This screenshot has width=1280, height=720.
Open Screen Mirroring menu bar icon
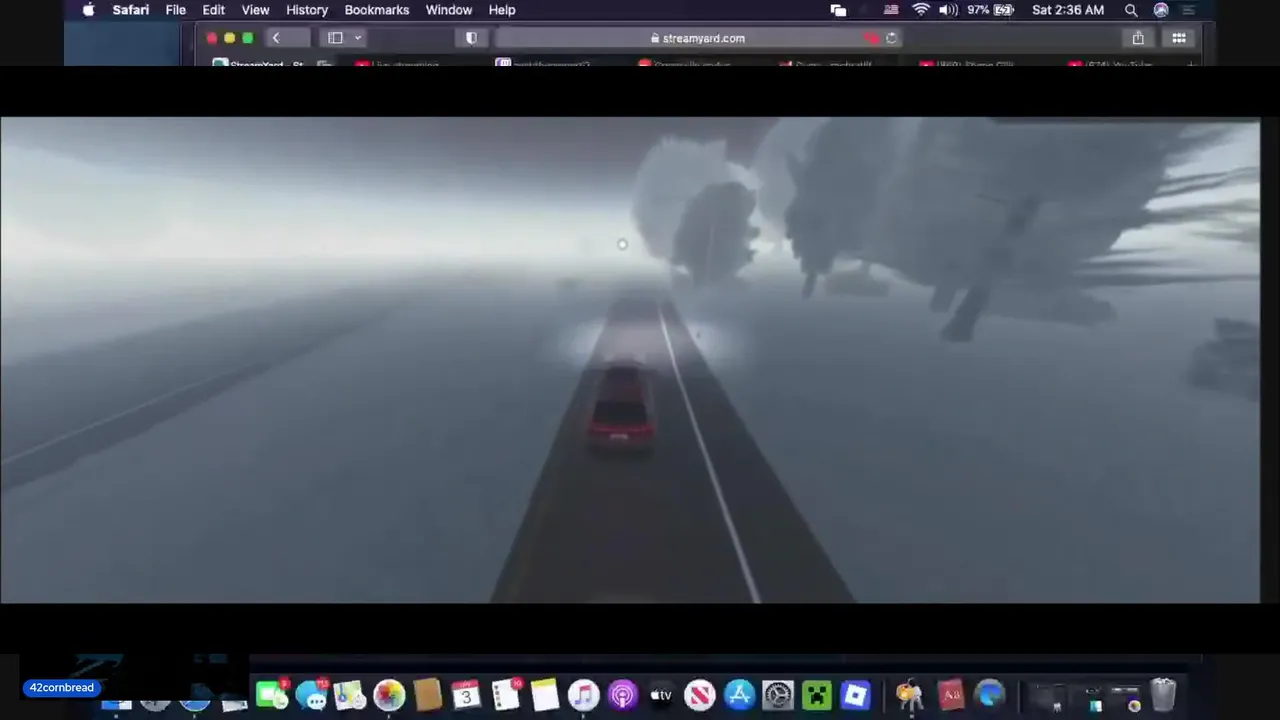tap(838, 10)
